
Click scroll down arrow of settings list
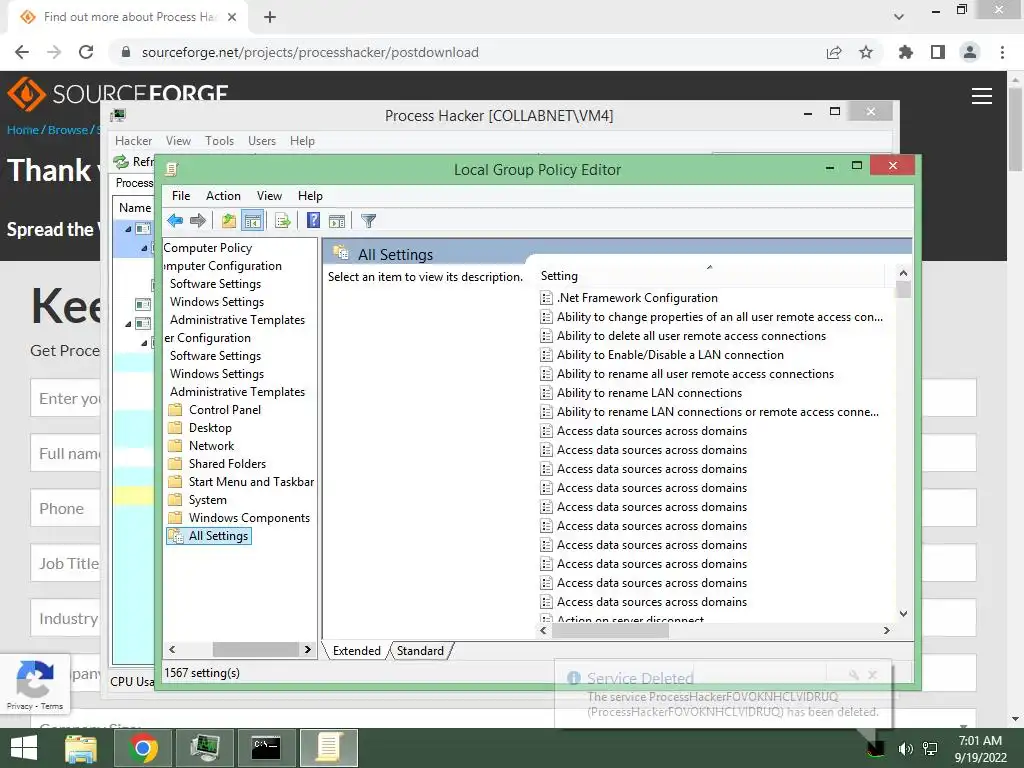(903, 613)
